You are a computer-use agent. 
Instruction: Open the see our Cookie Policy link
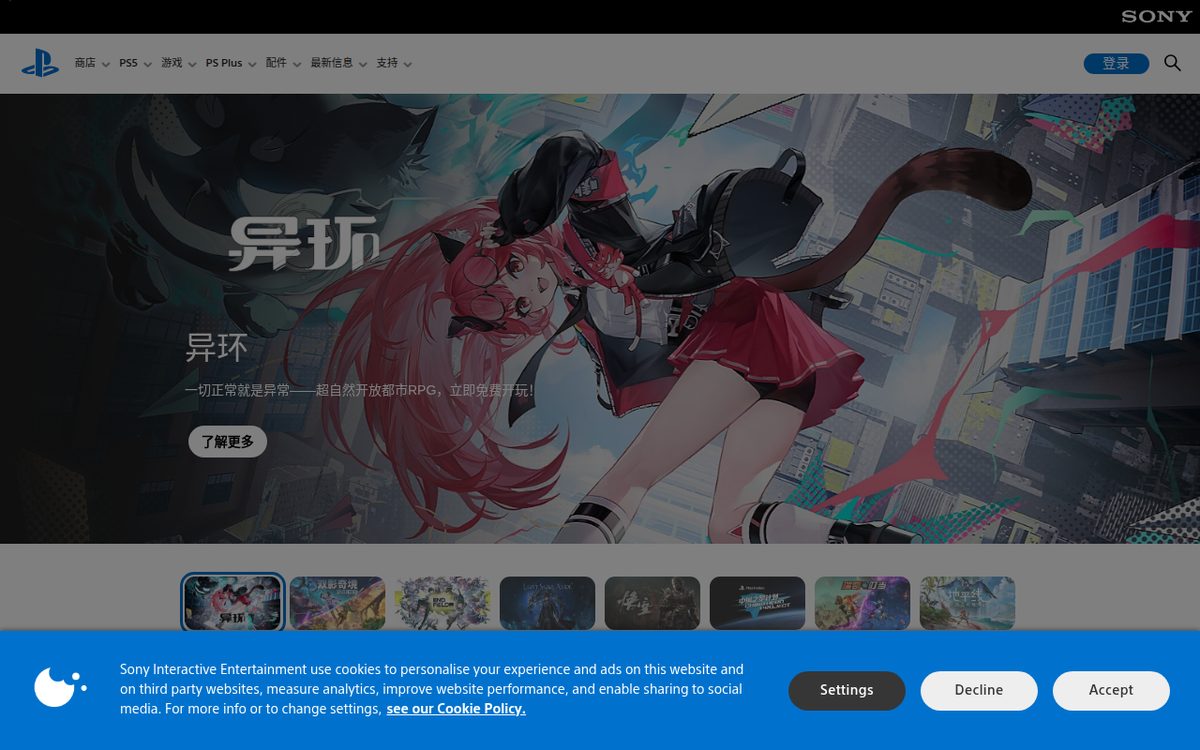456,708
